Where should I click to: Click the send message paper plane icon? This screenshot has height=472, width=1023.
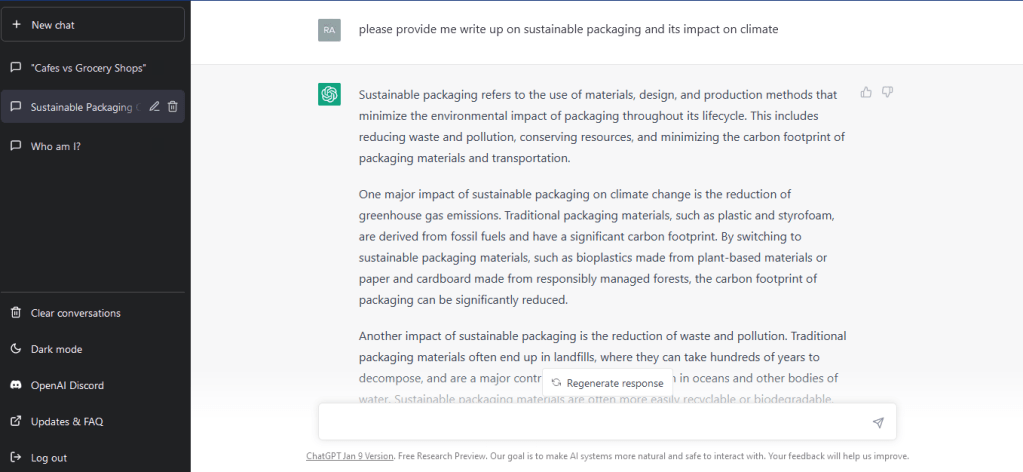click(878, 423)
